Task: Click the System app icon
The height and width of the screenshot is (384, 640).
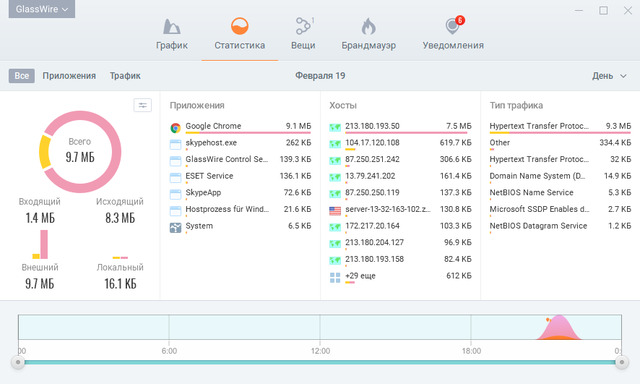Action: [x=176, y=227]
